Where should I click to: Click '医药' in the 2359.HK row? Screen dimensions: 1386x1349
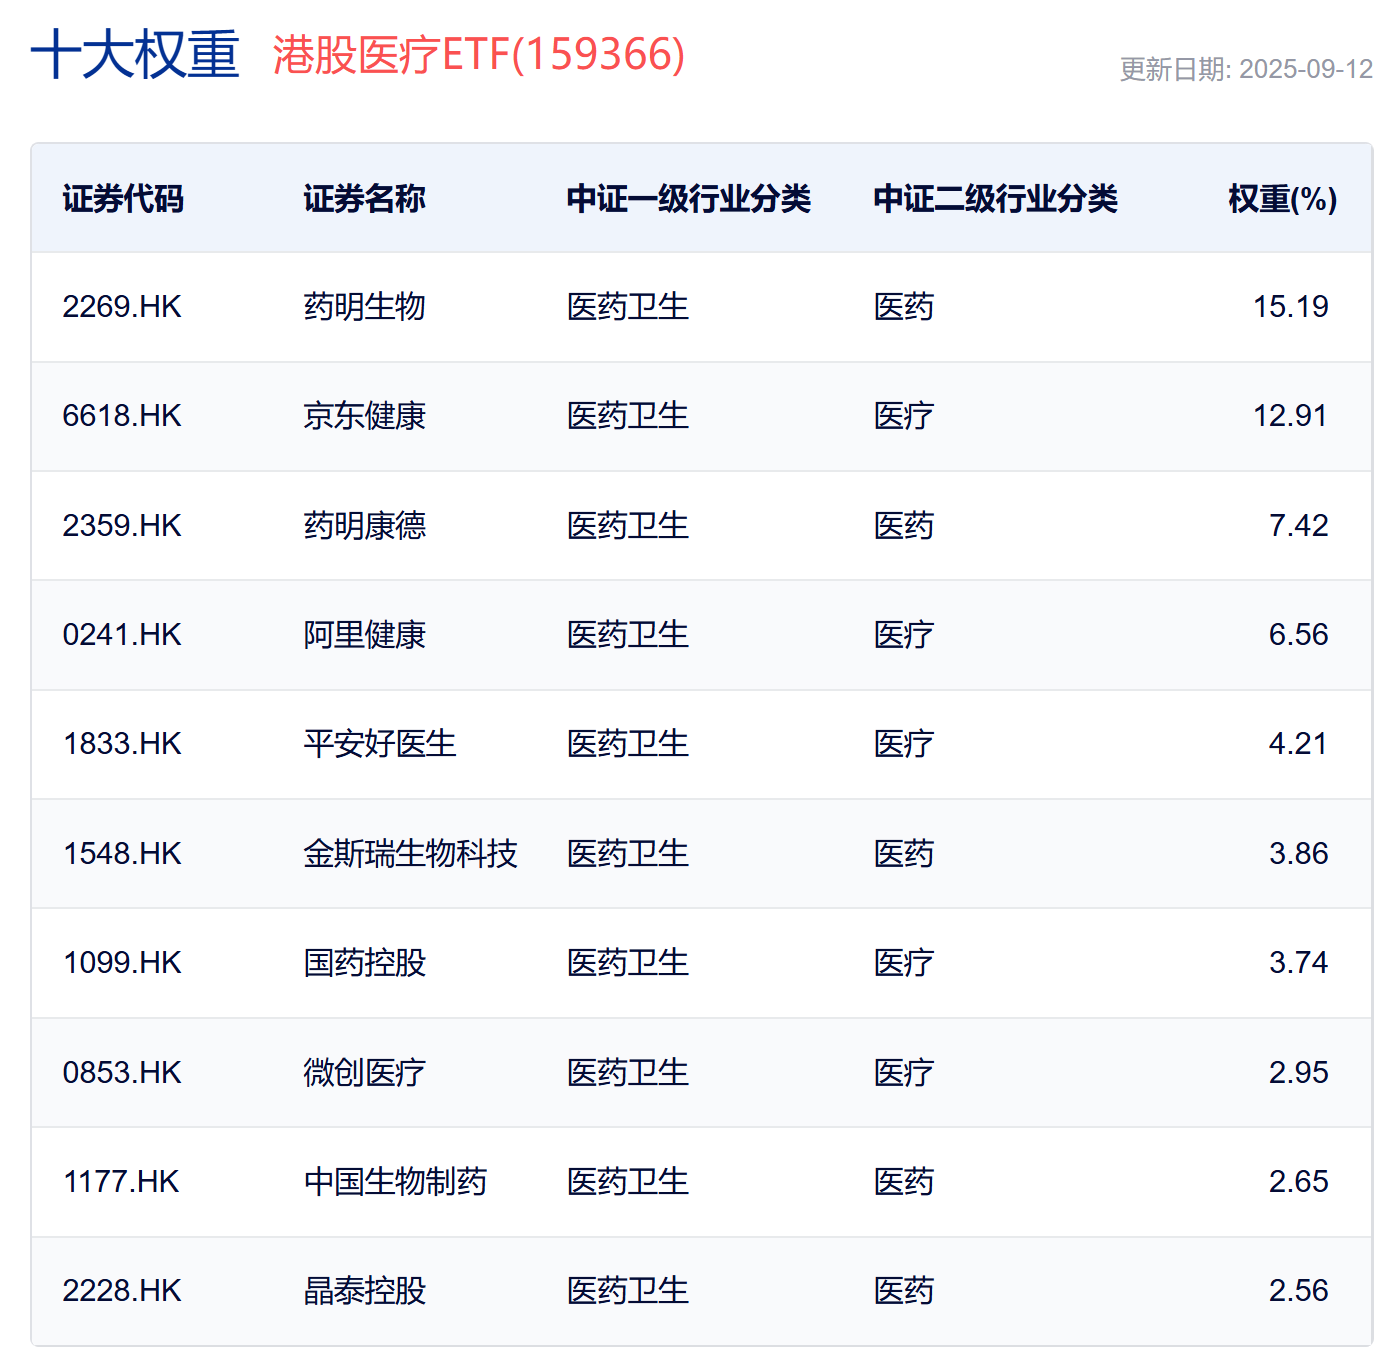pyautogui.click(x=904, y=526)
